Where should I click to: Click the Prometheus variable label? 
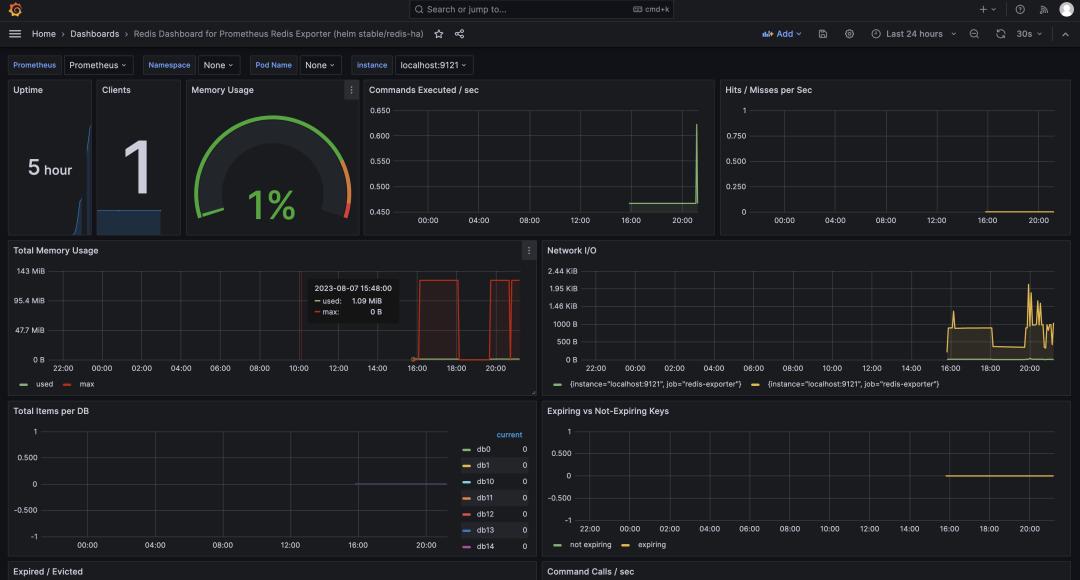click(x=34, y=65)
